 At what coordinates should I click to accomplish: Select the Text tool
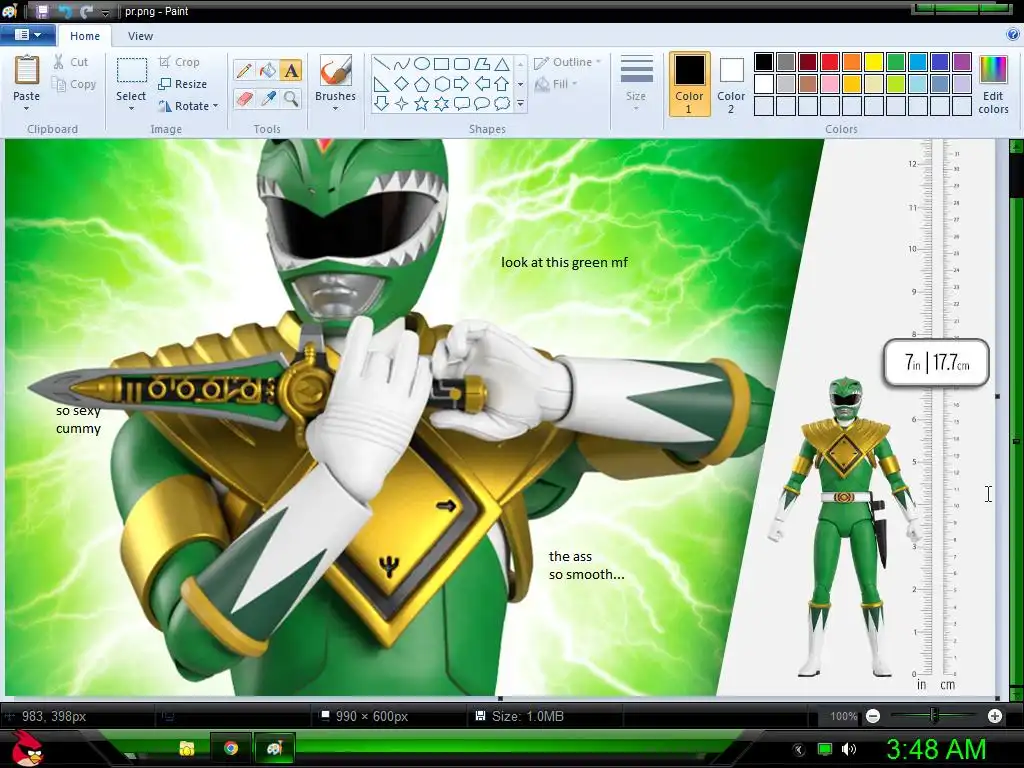(291, 70)
